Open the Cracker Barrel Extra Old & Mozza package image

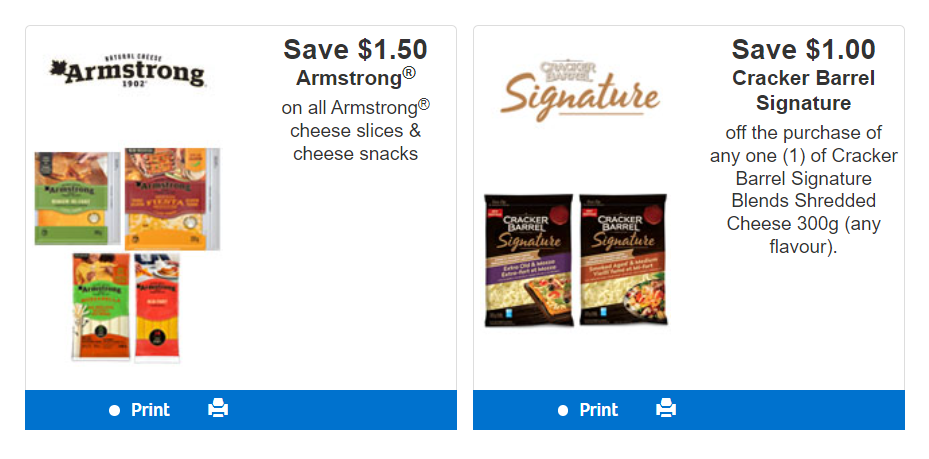(x=528, y=260)
